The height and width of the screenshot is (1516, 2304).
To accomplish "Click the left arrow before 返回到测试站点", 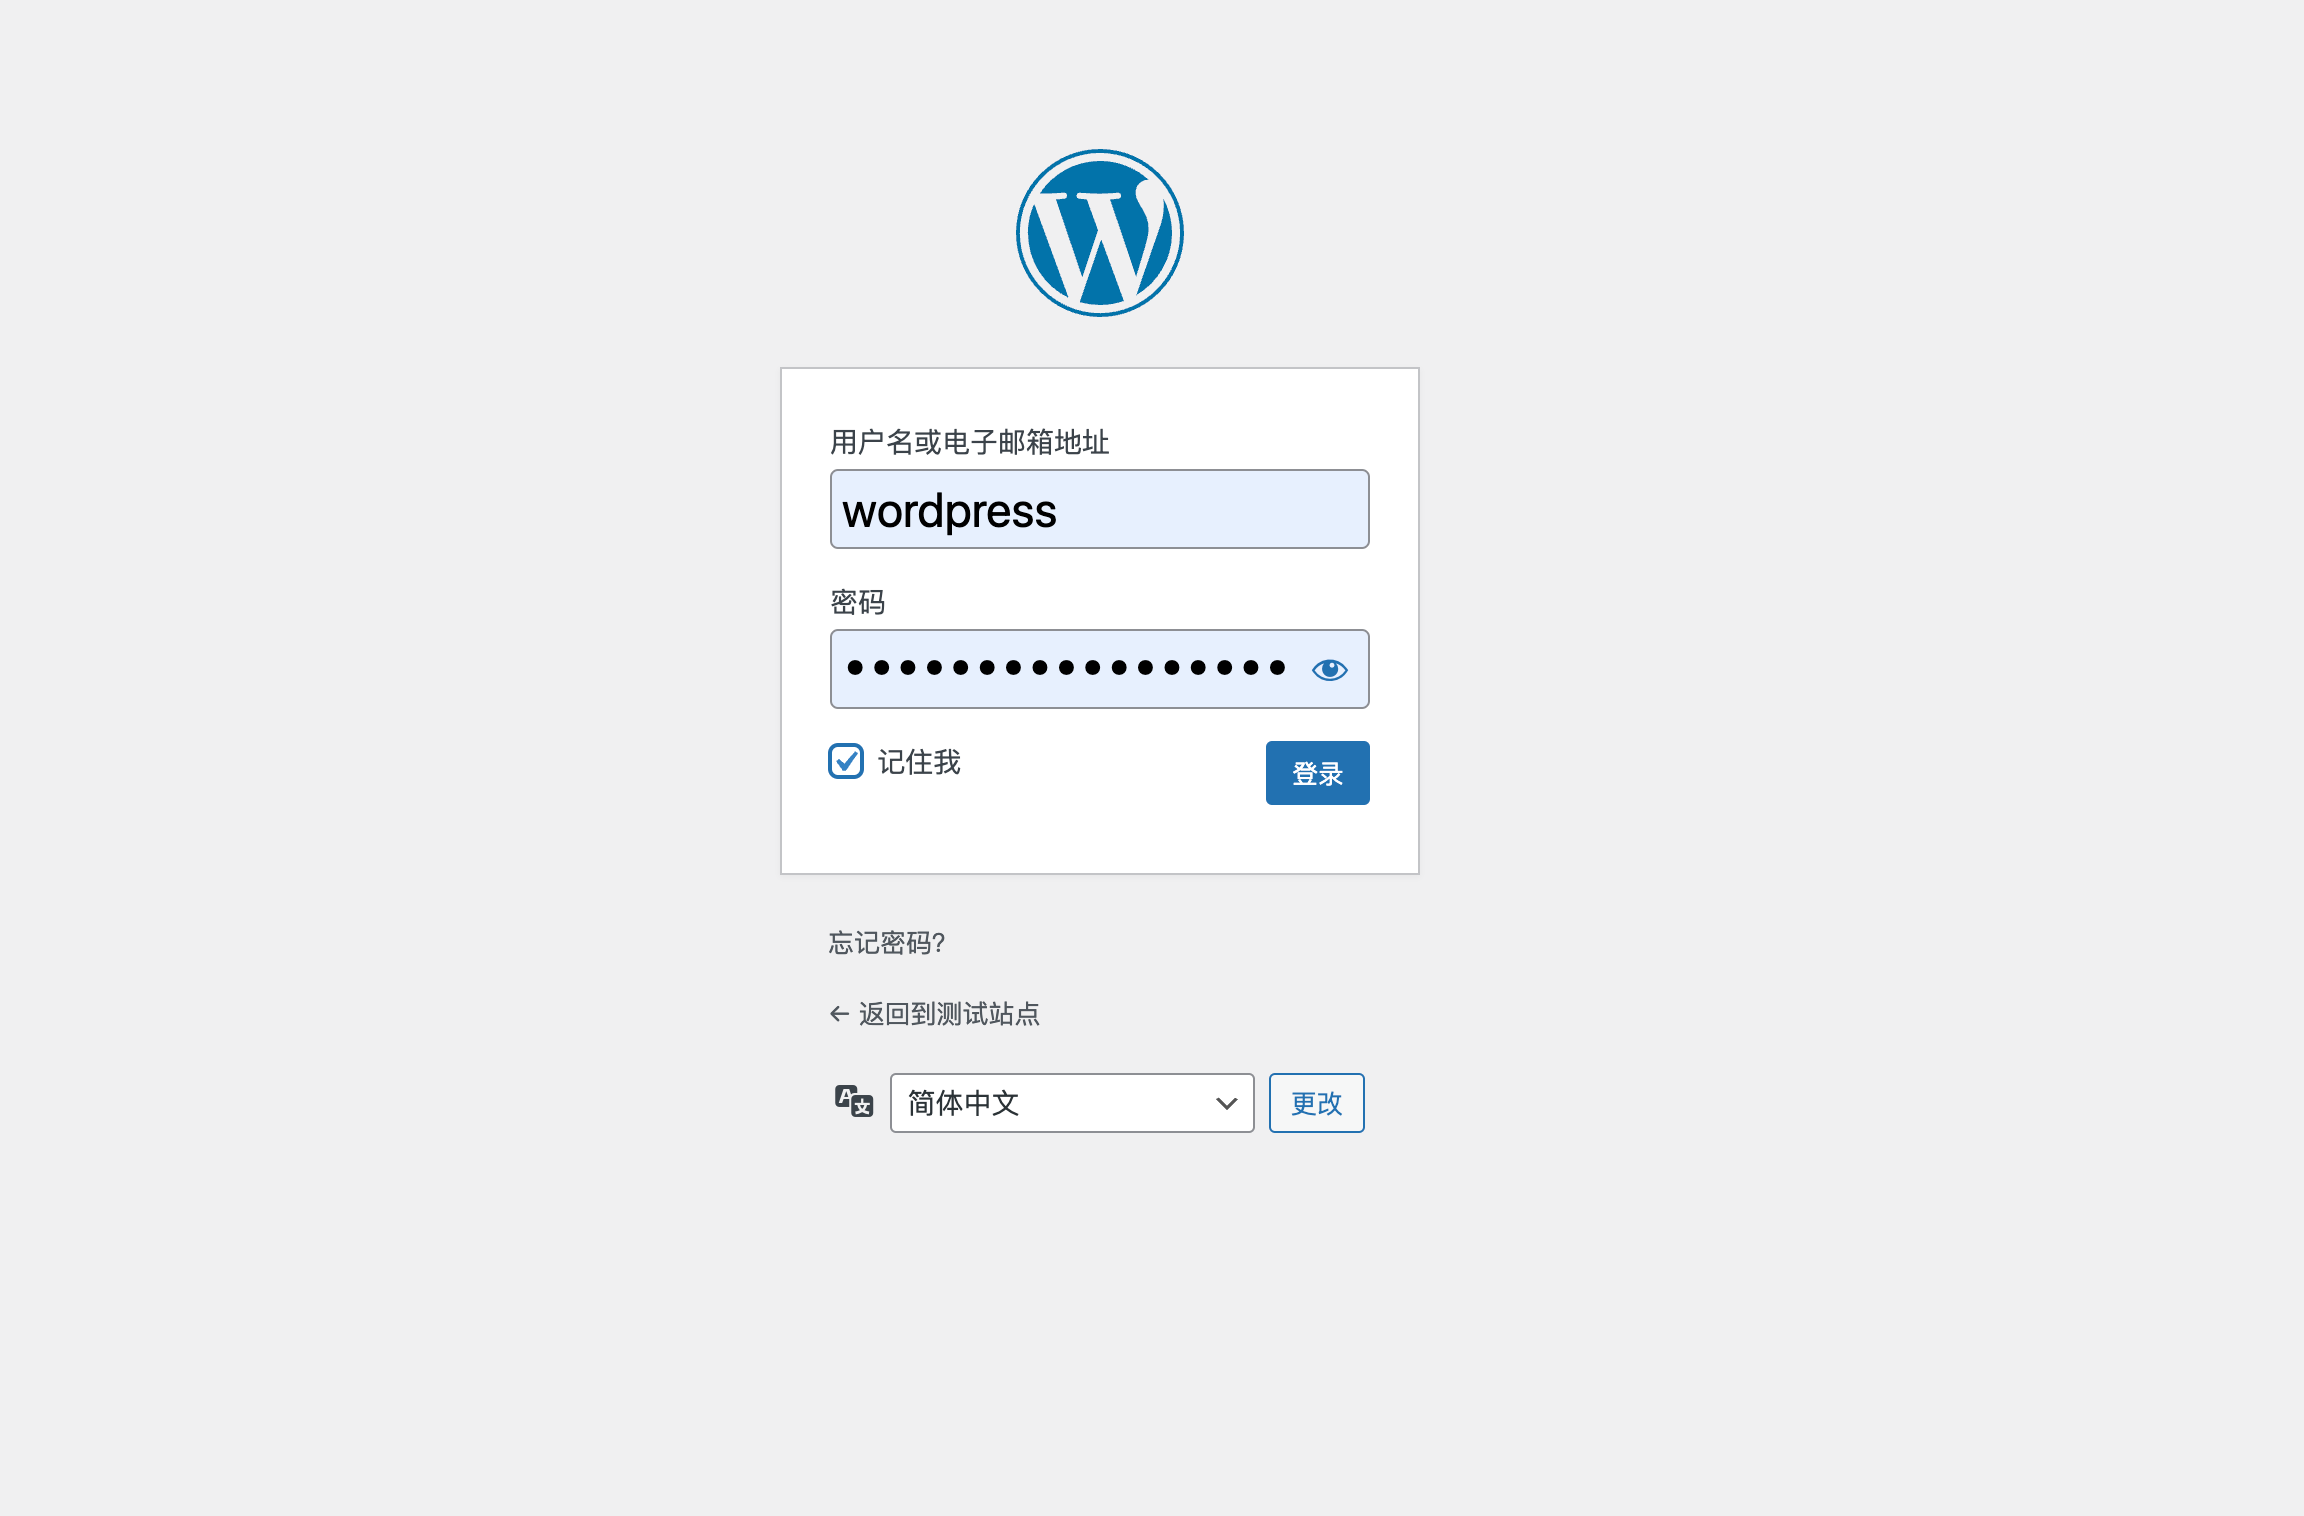I will click(839, 1014).
